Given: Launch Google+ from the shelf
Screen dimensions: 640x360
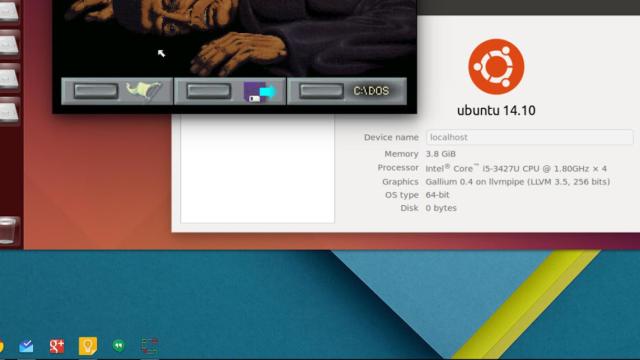Looking at the screenshot, I should [57, 346].
